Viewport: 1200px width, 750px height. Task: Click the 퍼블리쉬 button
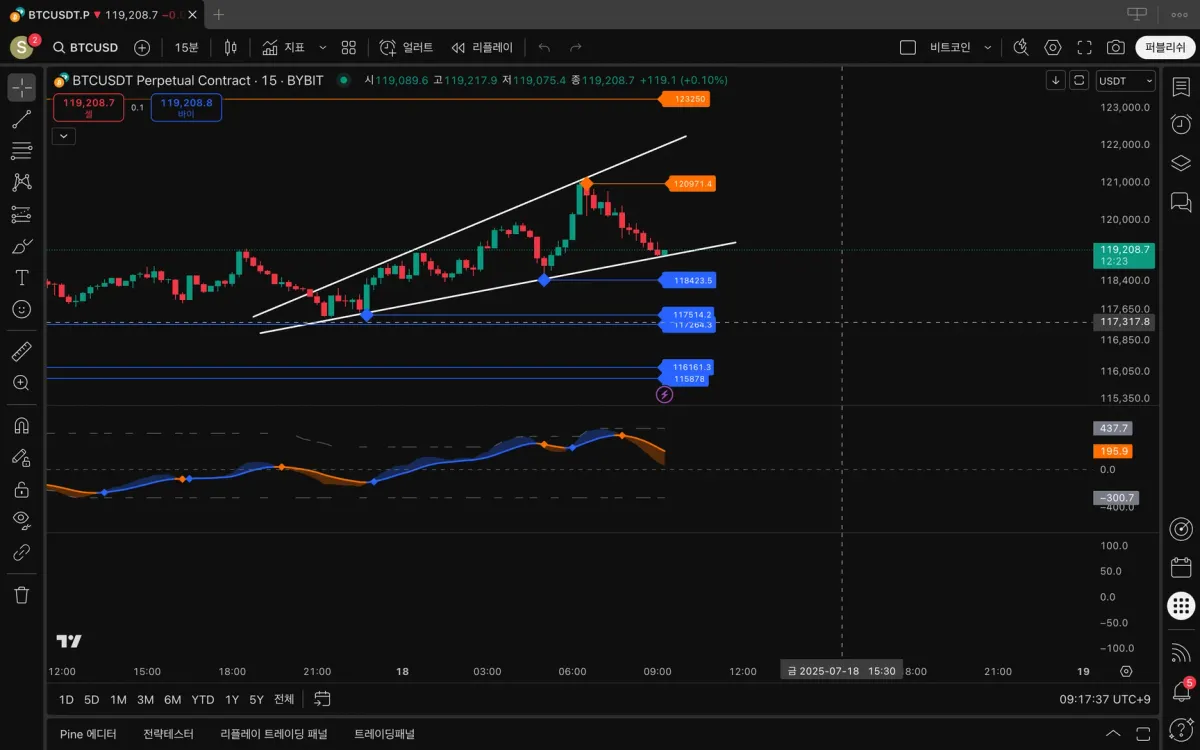click(1165, 47)
